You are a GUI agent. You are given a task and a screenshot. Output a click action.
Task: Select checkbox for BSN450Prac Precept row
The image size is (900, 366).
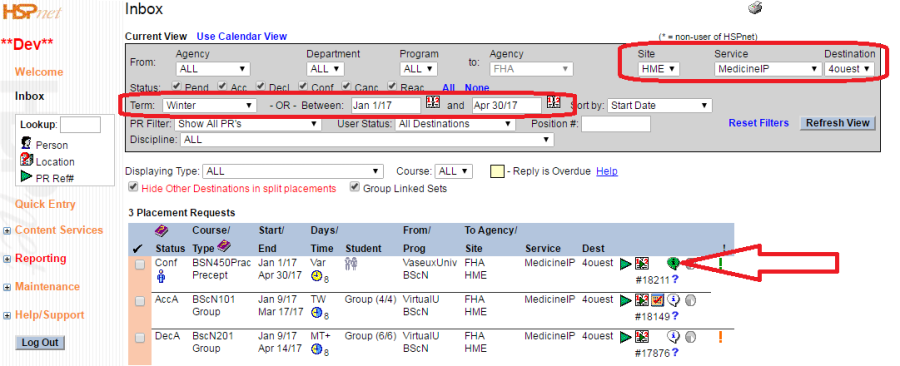click(139, 264)
